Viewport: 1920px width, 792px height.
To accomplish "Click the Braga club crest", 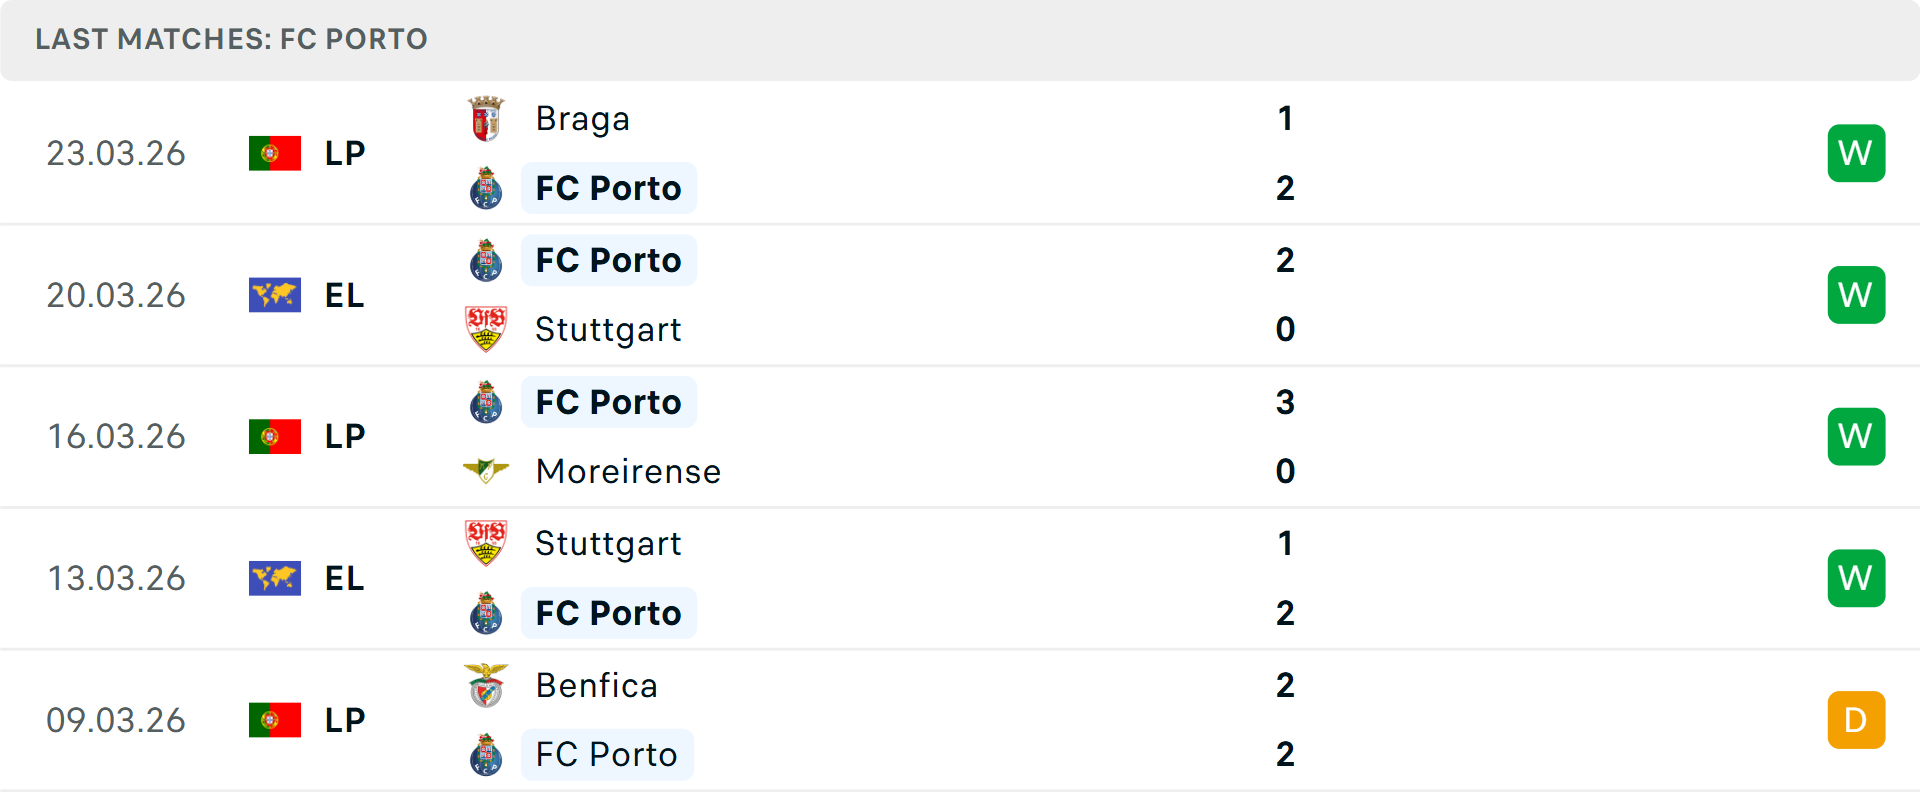I will 487,117.
